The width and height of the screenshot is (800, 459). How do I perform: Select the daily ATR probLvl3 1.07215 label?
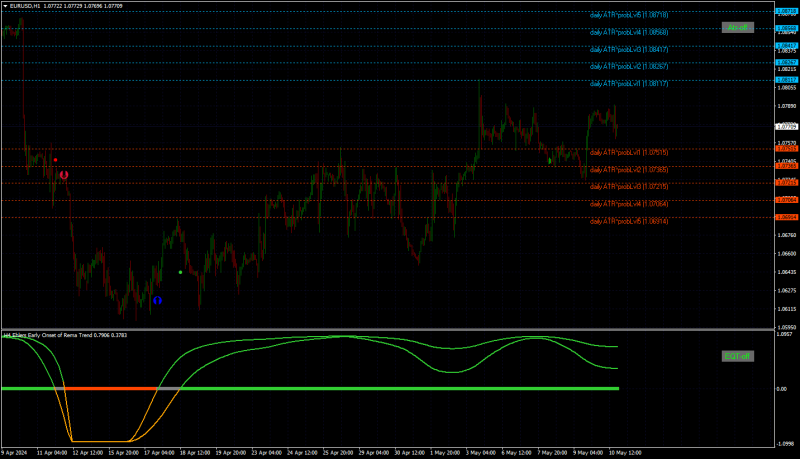pos(629,187)
